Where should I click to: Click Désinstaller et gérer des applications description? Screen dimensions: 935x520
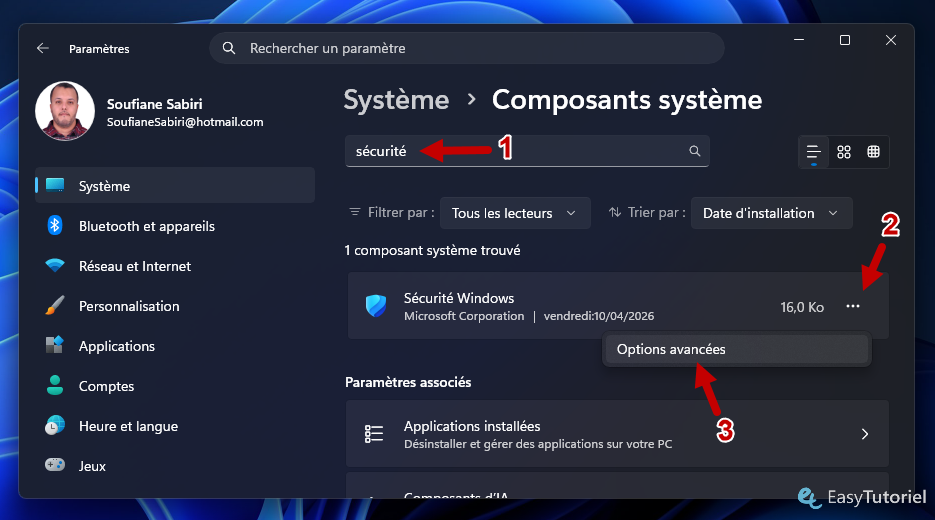coord(538,444)
